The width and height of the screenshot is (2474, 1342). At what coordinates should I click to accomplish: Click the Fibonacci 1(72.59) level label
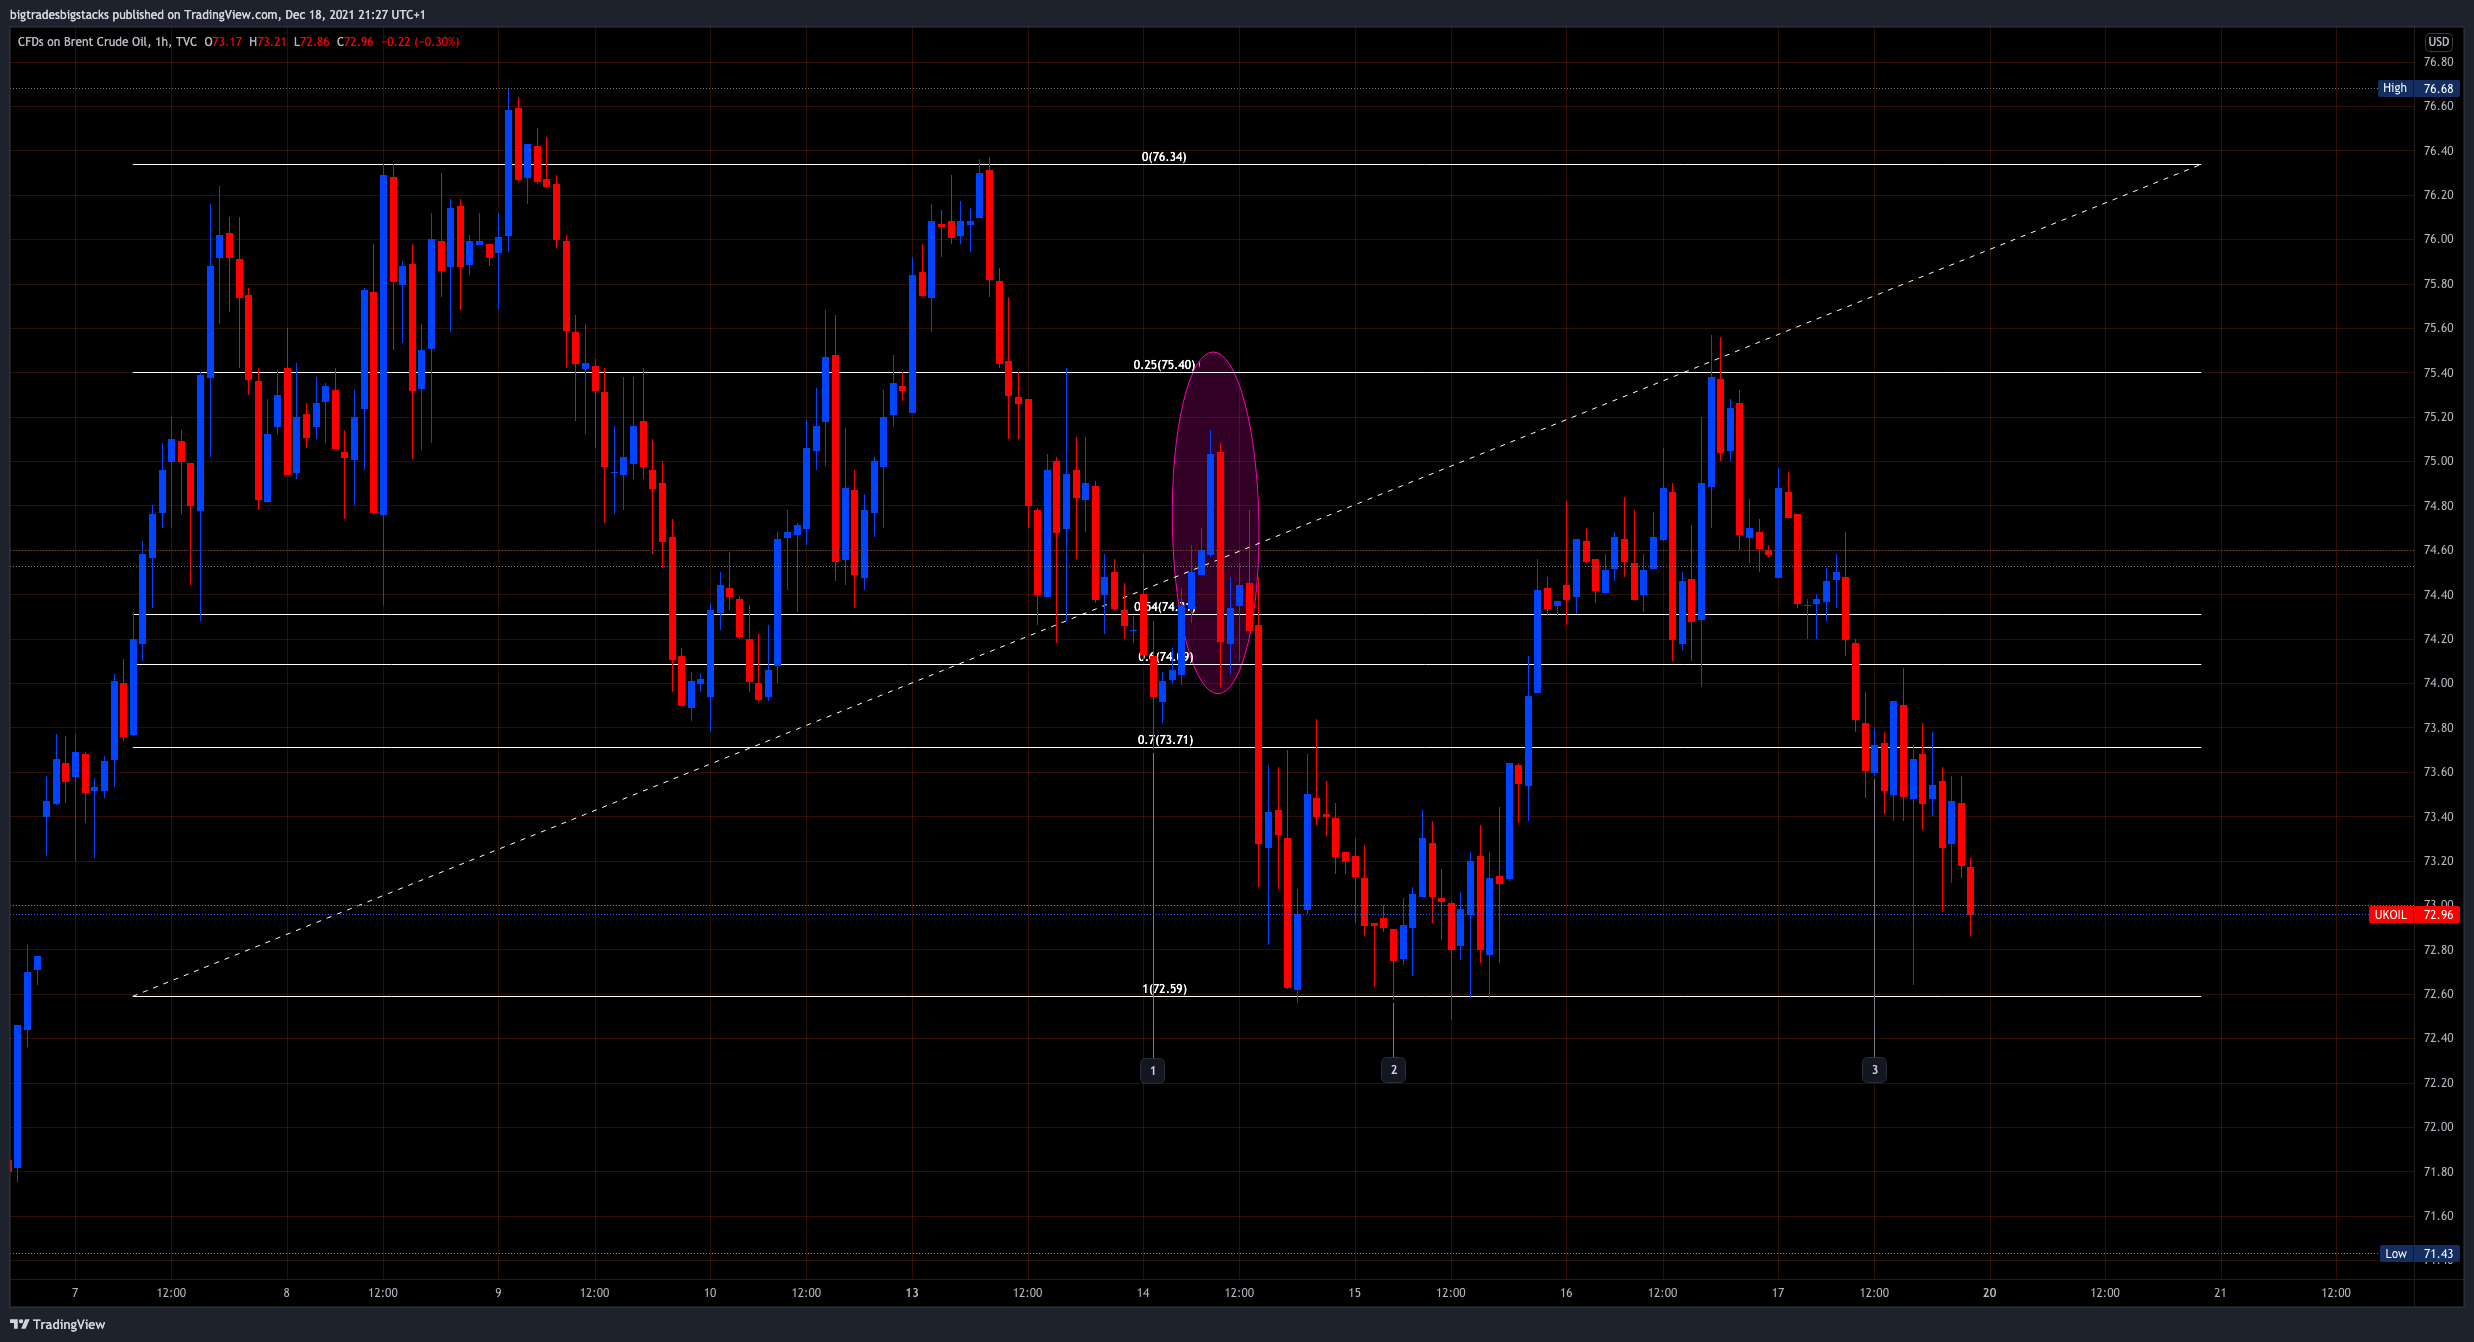click(1164, 989)
